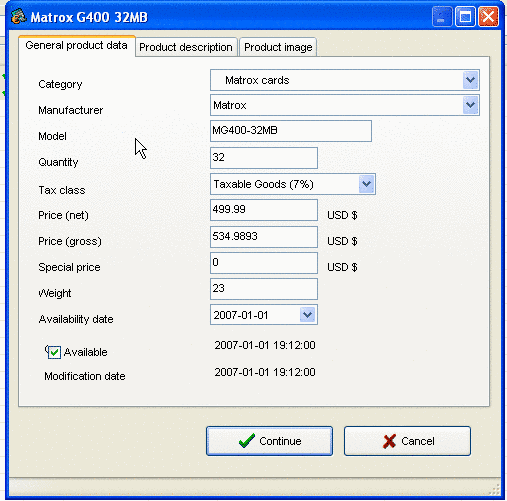Click the Special price input field
The image size is (507, 501).
tap(264, 263)
